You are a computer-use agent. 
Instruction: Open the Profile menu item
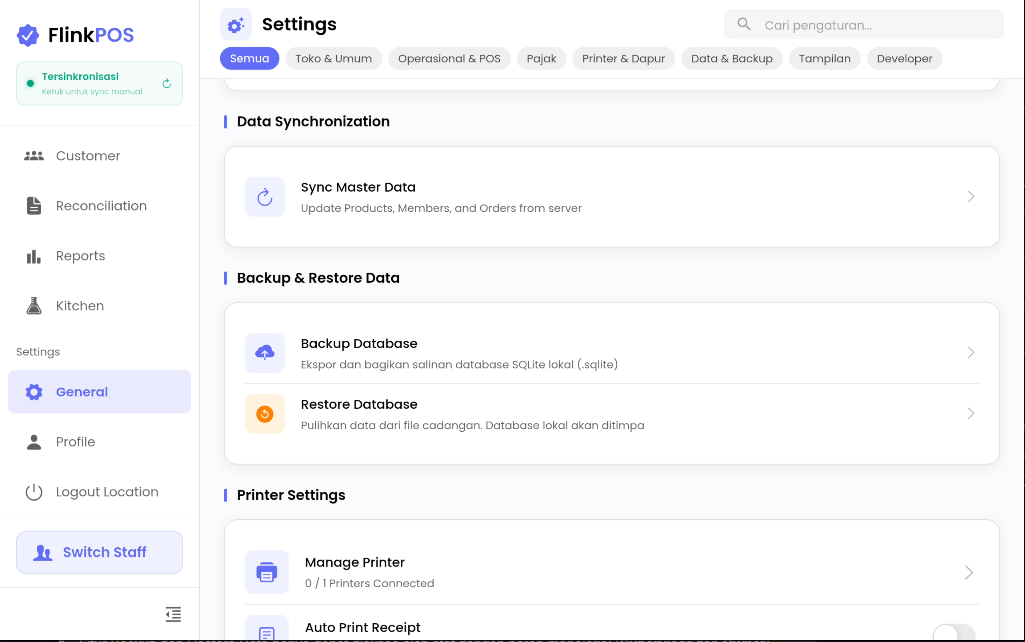99,442
